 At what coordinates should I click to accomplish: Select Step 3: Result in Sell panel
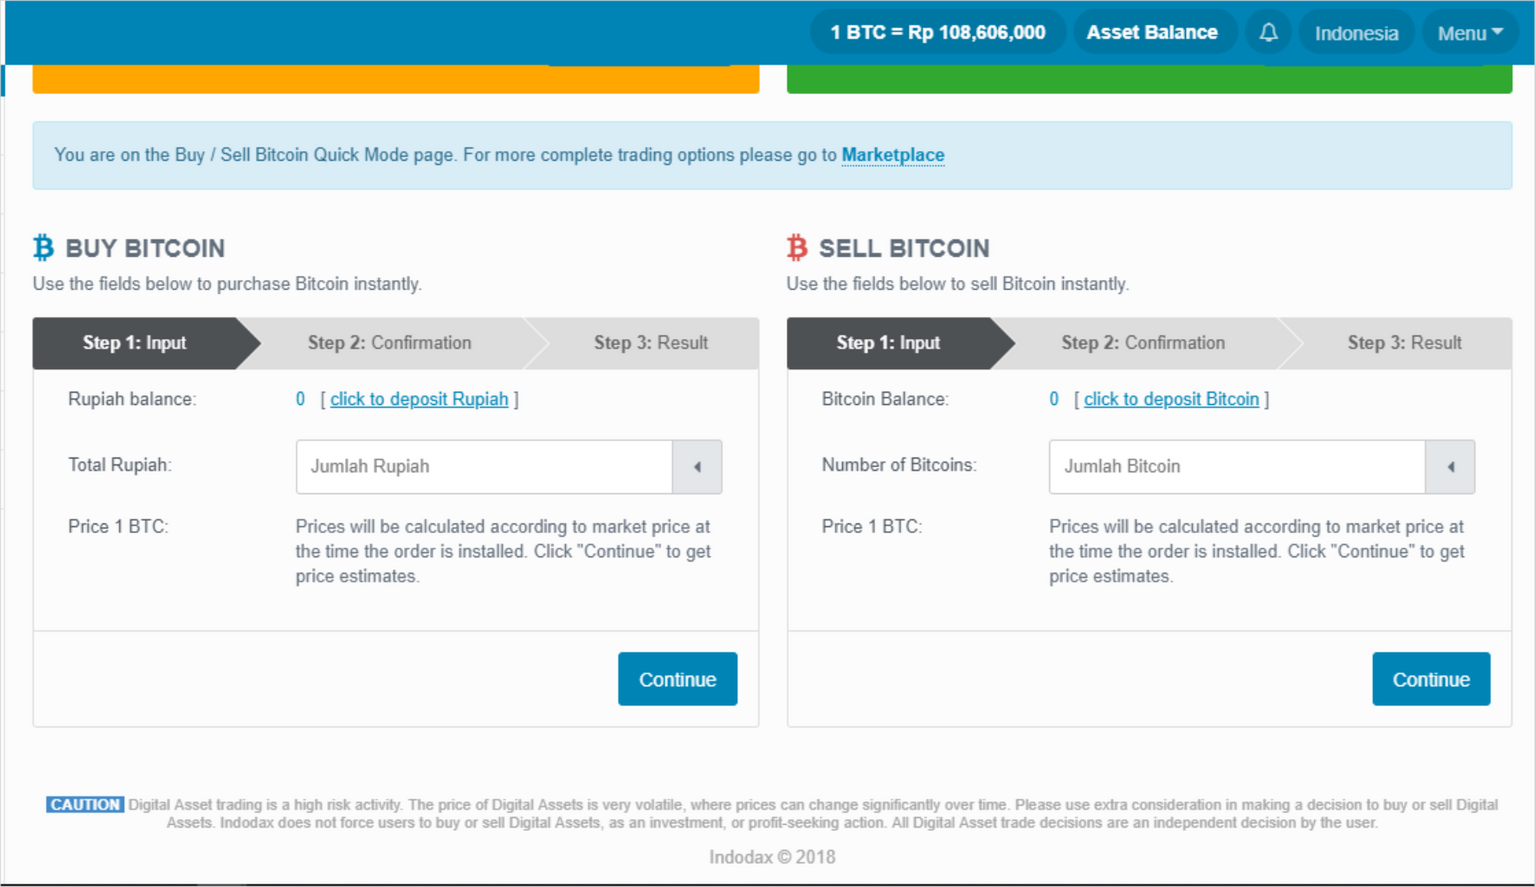[1404, 343]
